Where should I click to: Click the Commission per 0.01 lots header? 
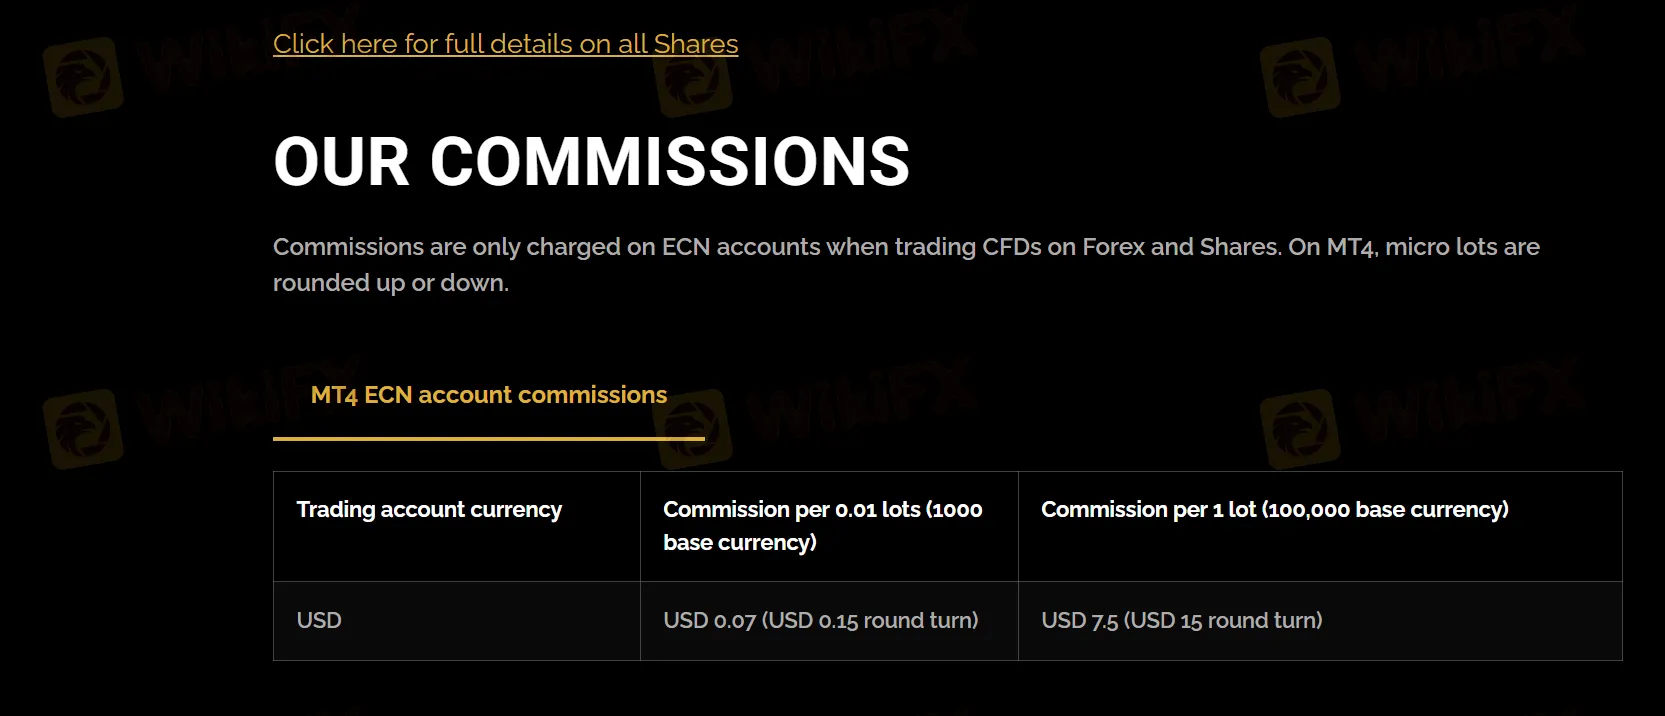click(822, 525)
